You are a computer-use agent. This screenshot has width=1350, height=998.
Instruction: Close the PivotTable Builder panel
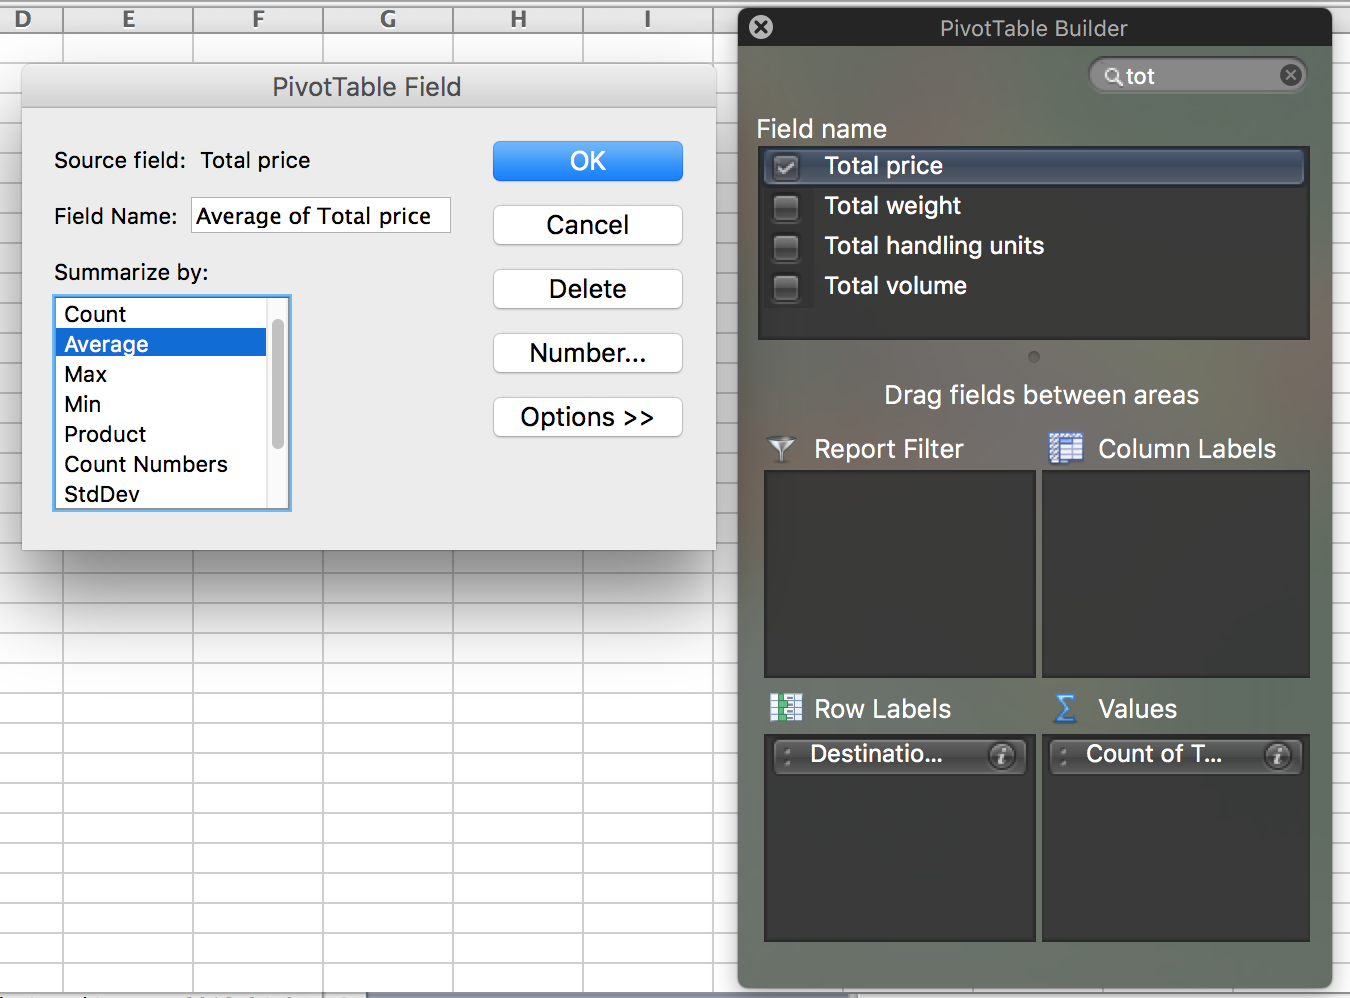pos(761,27)
